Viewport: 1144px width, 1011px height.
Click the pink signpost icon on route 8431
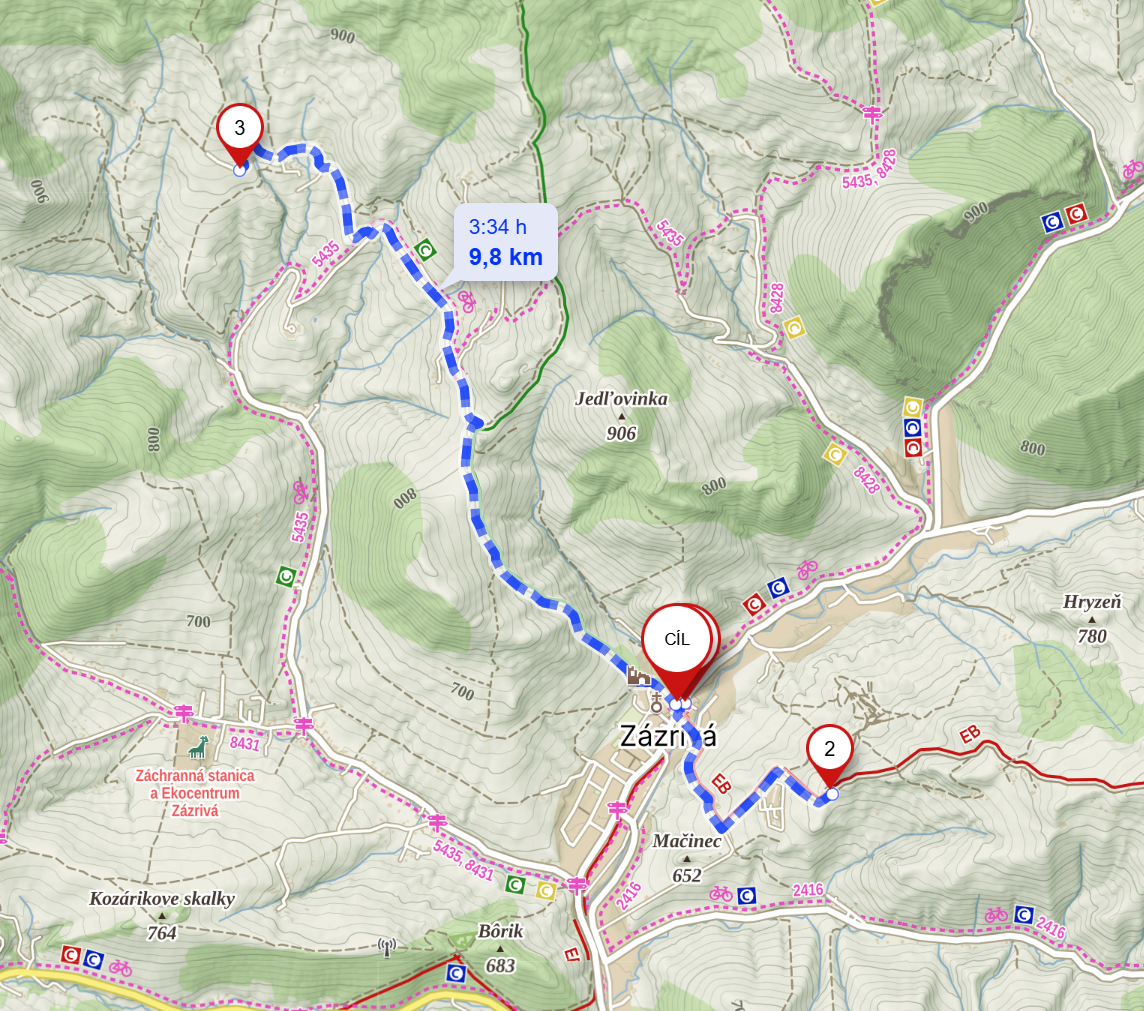coord(182,711)
